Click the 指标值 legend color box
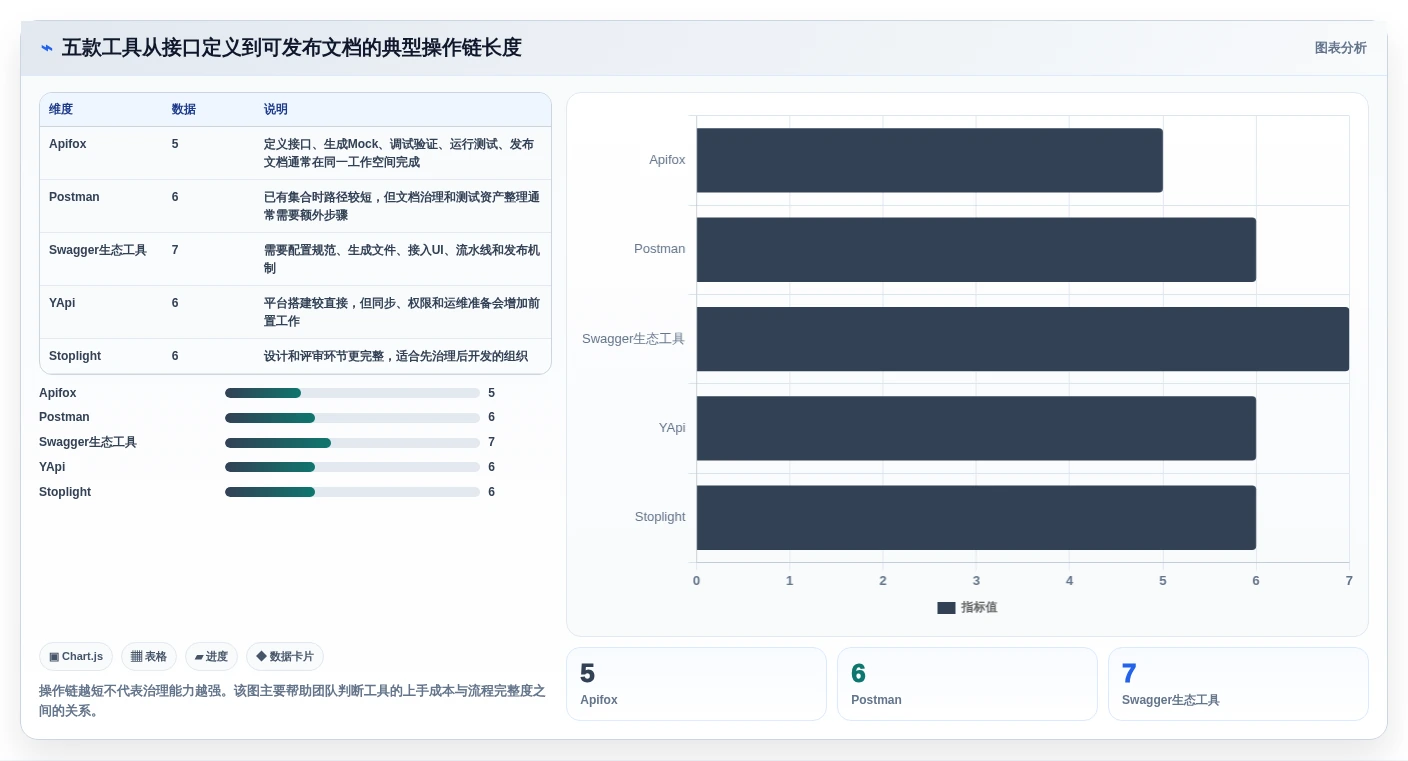Screen dimensions: 1408x761 pyautogui.click(x=946, y=607)
